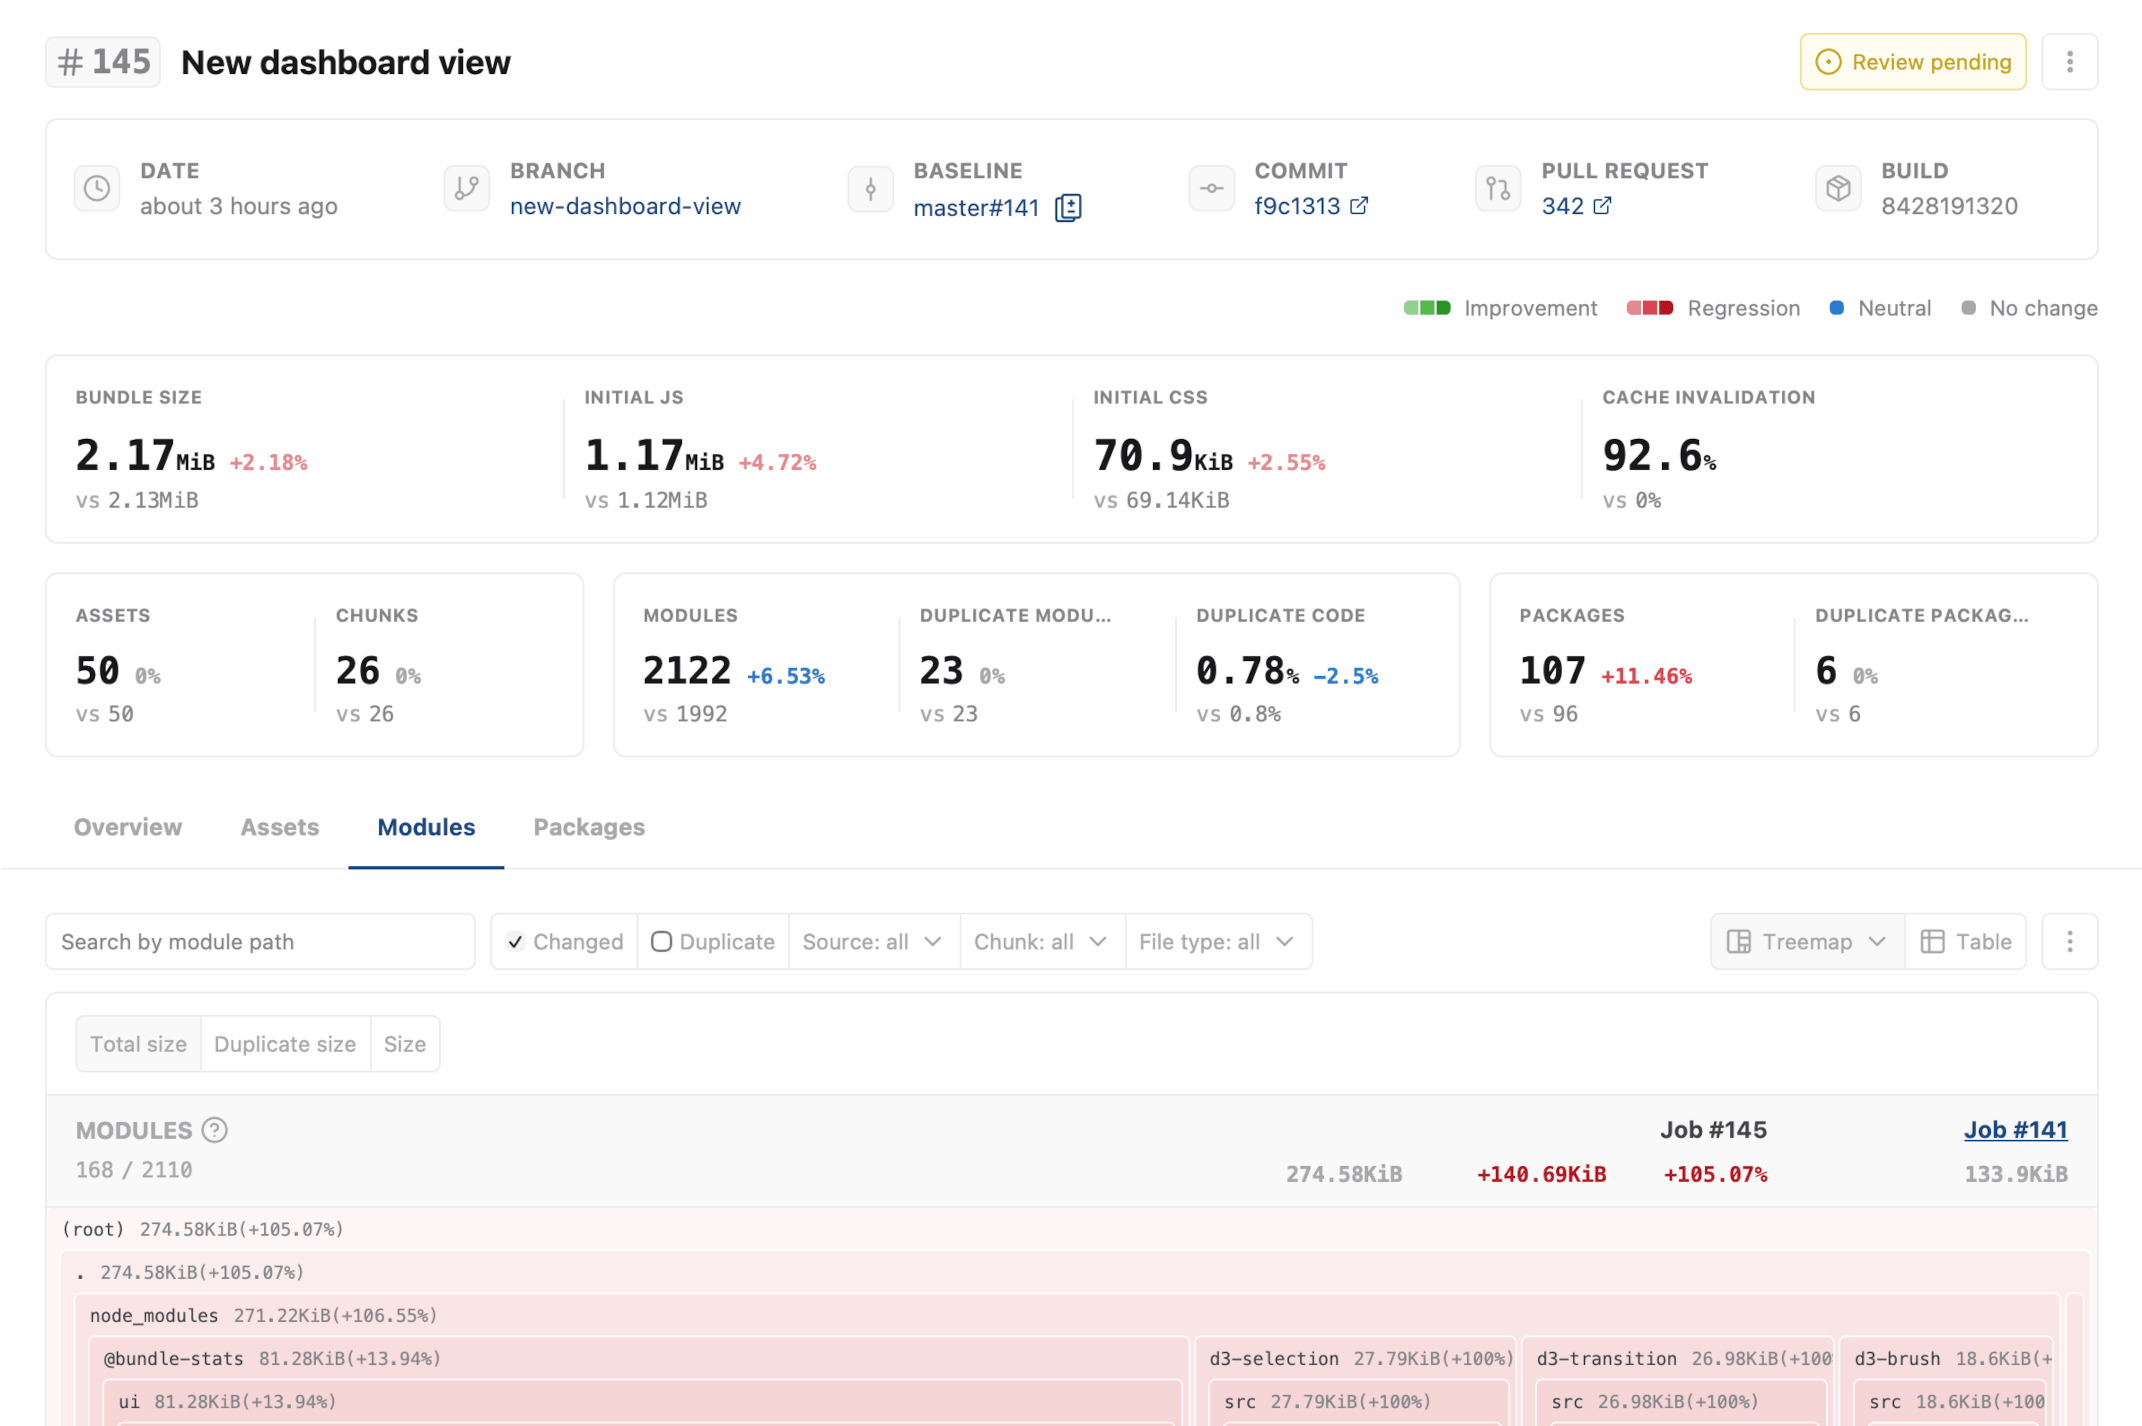The height and width of the screenshot is (1426, 2142).
Task: Click the d3-selection treemap block
Action: tap(1356, 1380)
